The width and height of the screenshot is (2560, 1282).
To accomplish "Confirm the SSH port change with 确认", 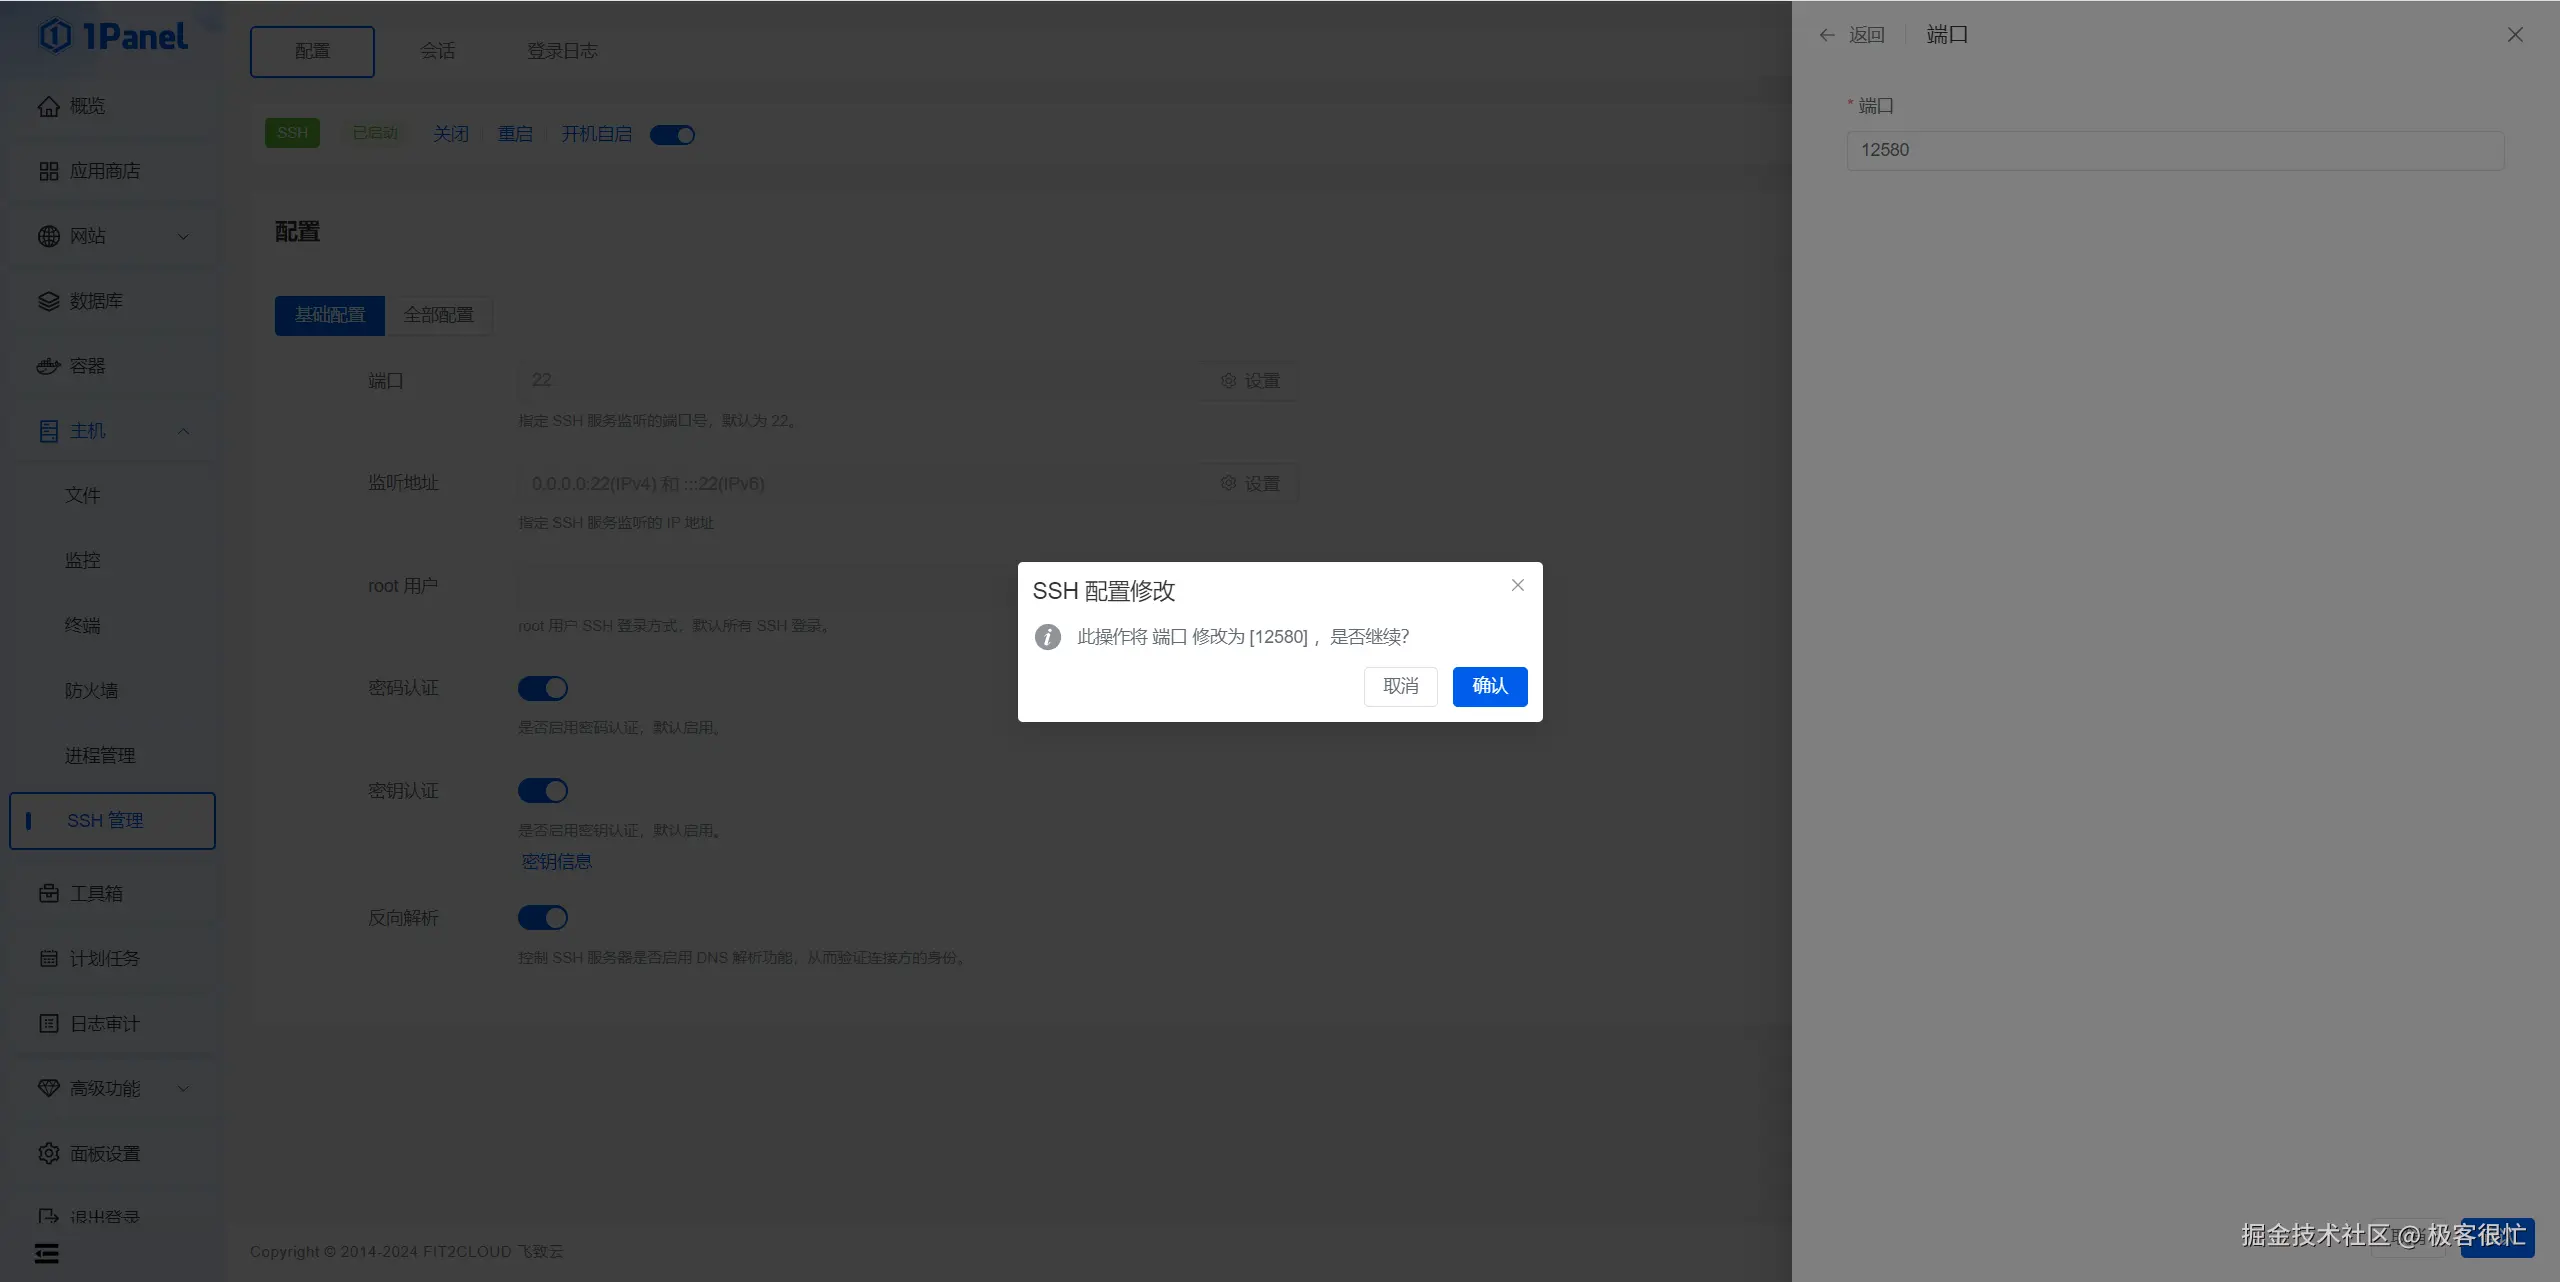I will 1489,686.
